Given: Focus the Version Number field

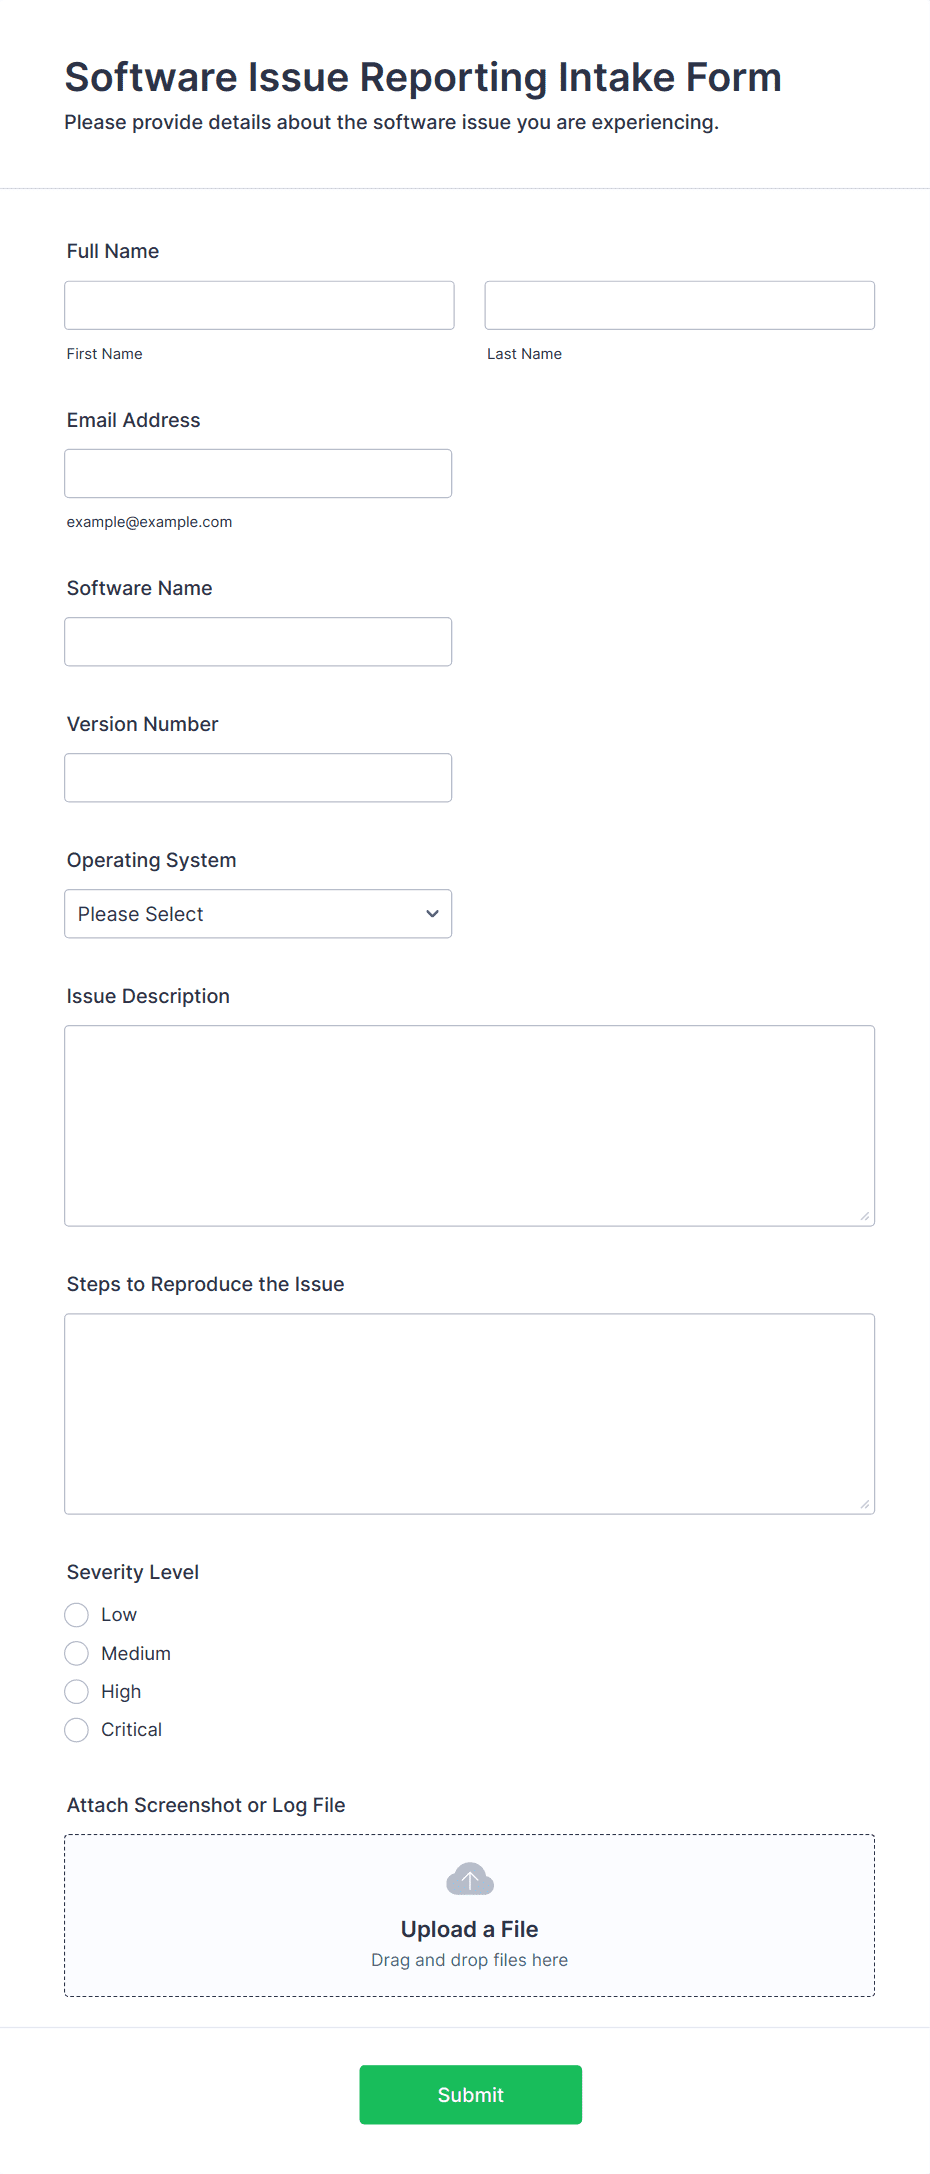Looking at the screenshot, I should coord(257,777).
